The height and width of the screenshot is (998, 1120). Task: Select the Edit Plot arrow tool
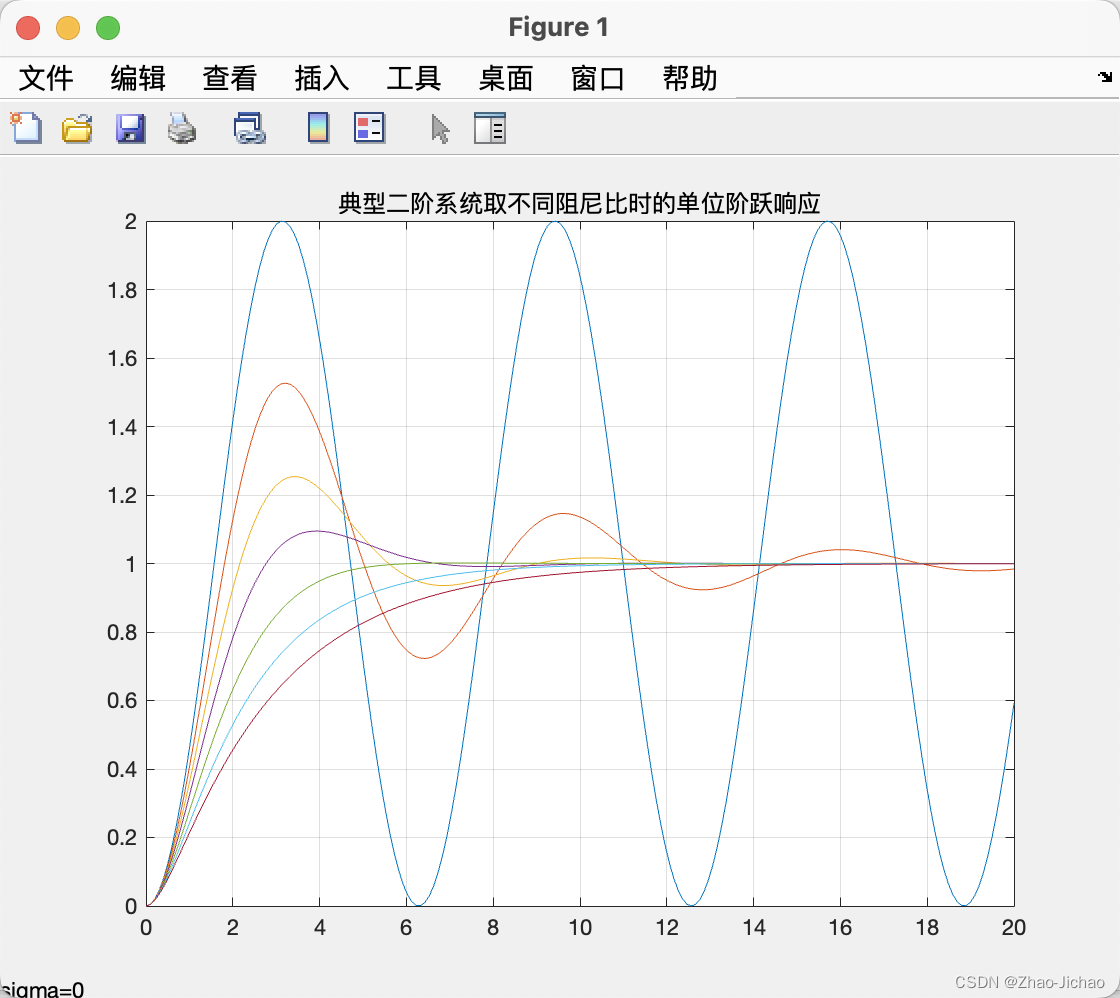click(441, 129)
